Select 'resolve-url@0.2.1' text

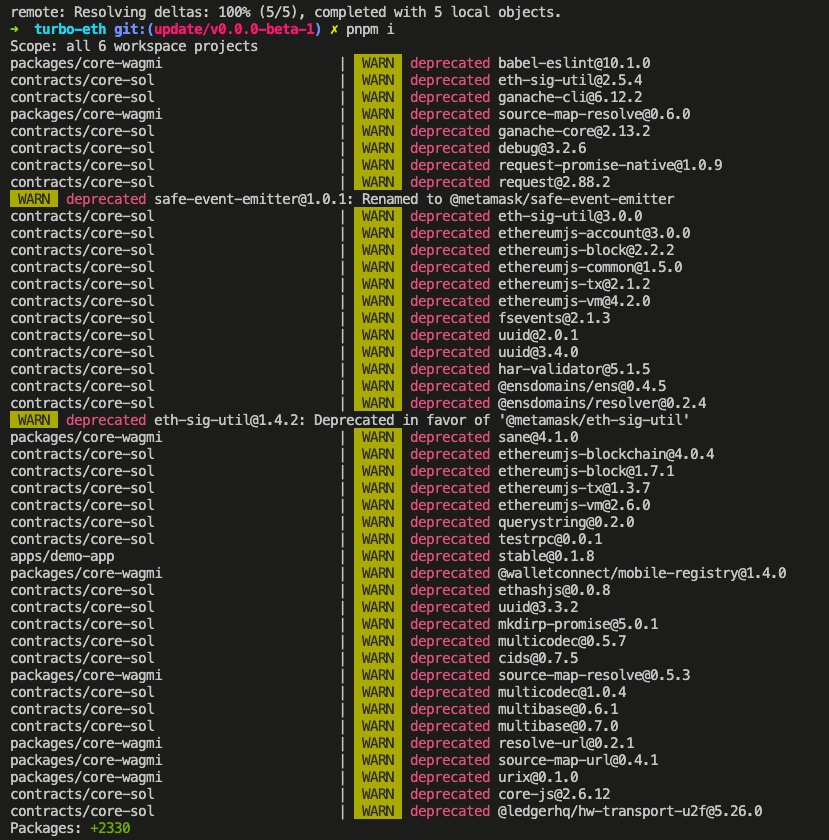[566, 744]
